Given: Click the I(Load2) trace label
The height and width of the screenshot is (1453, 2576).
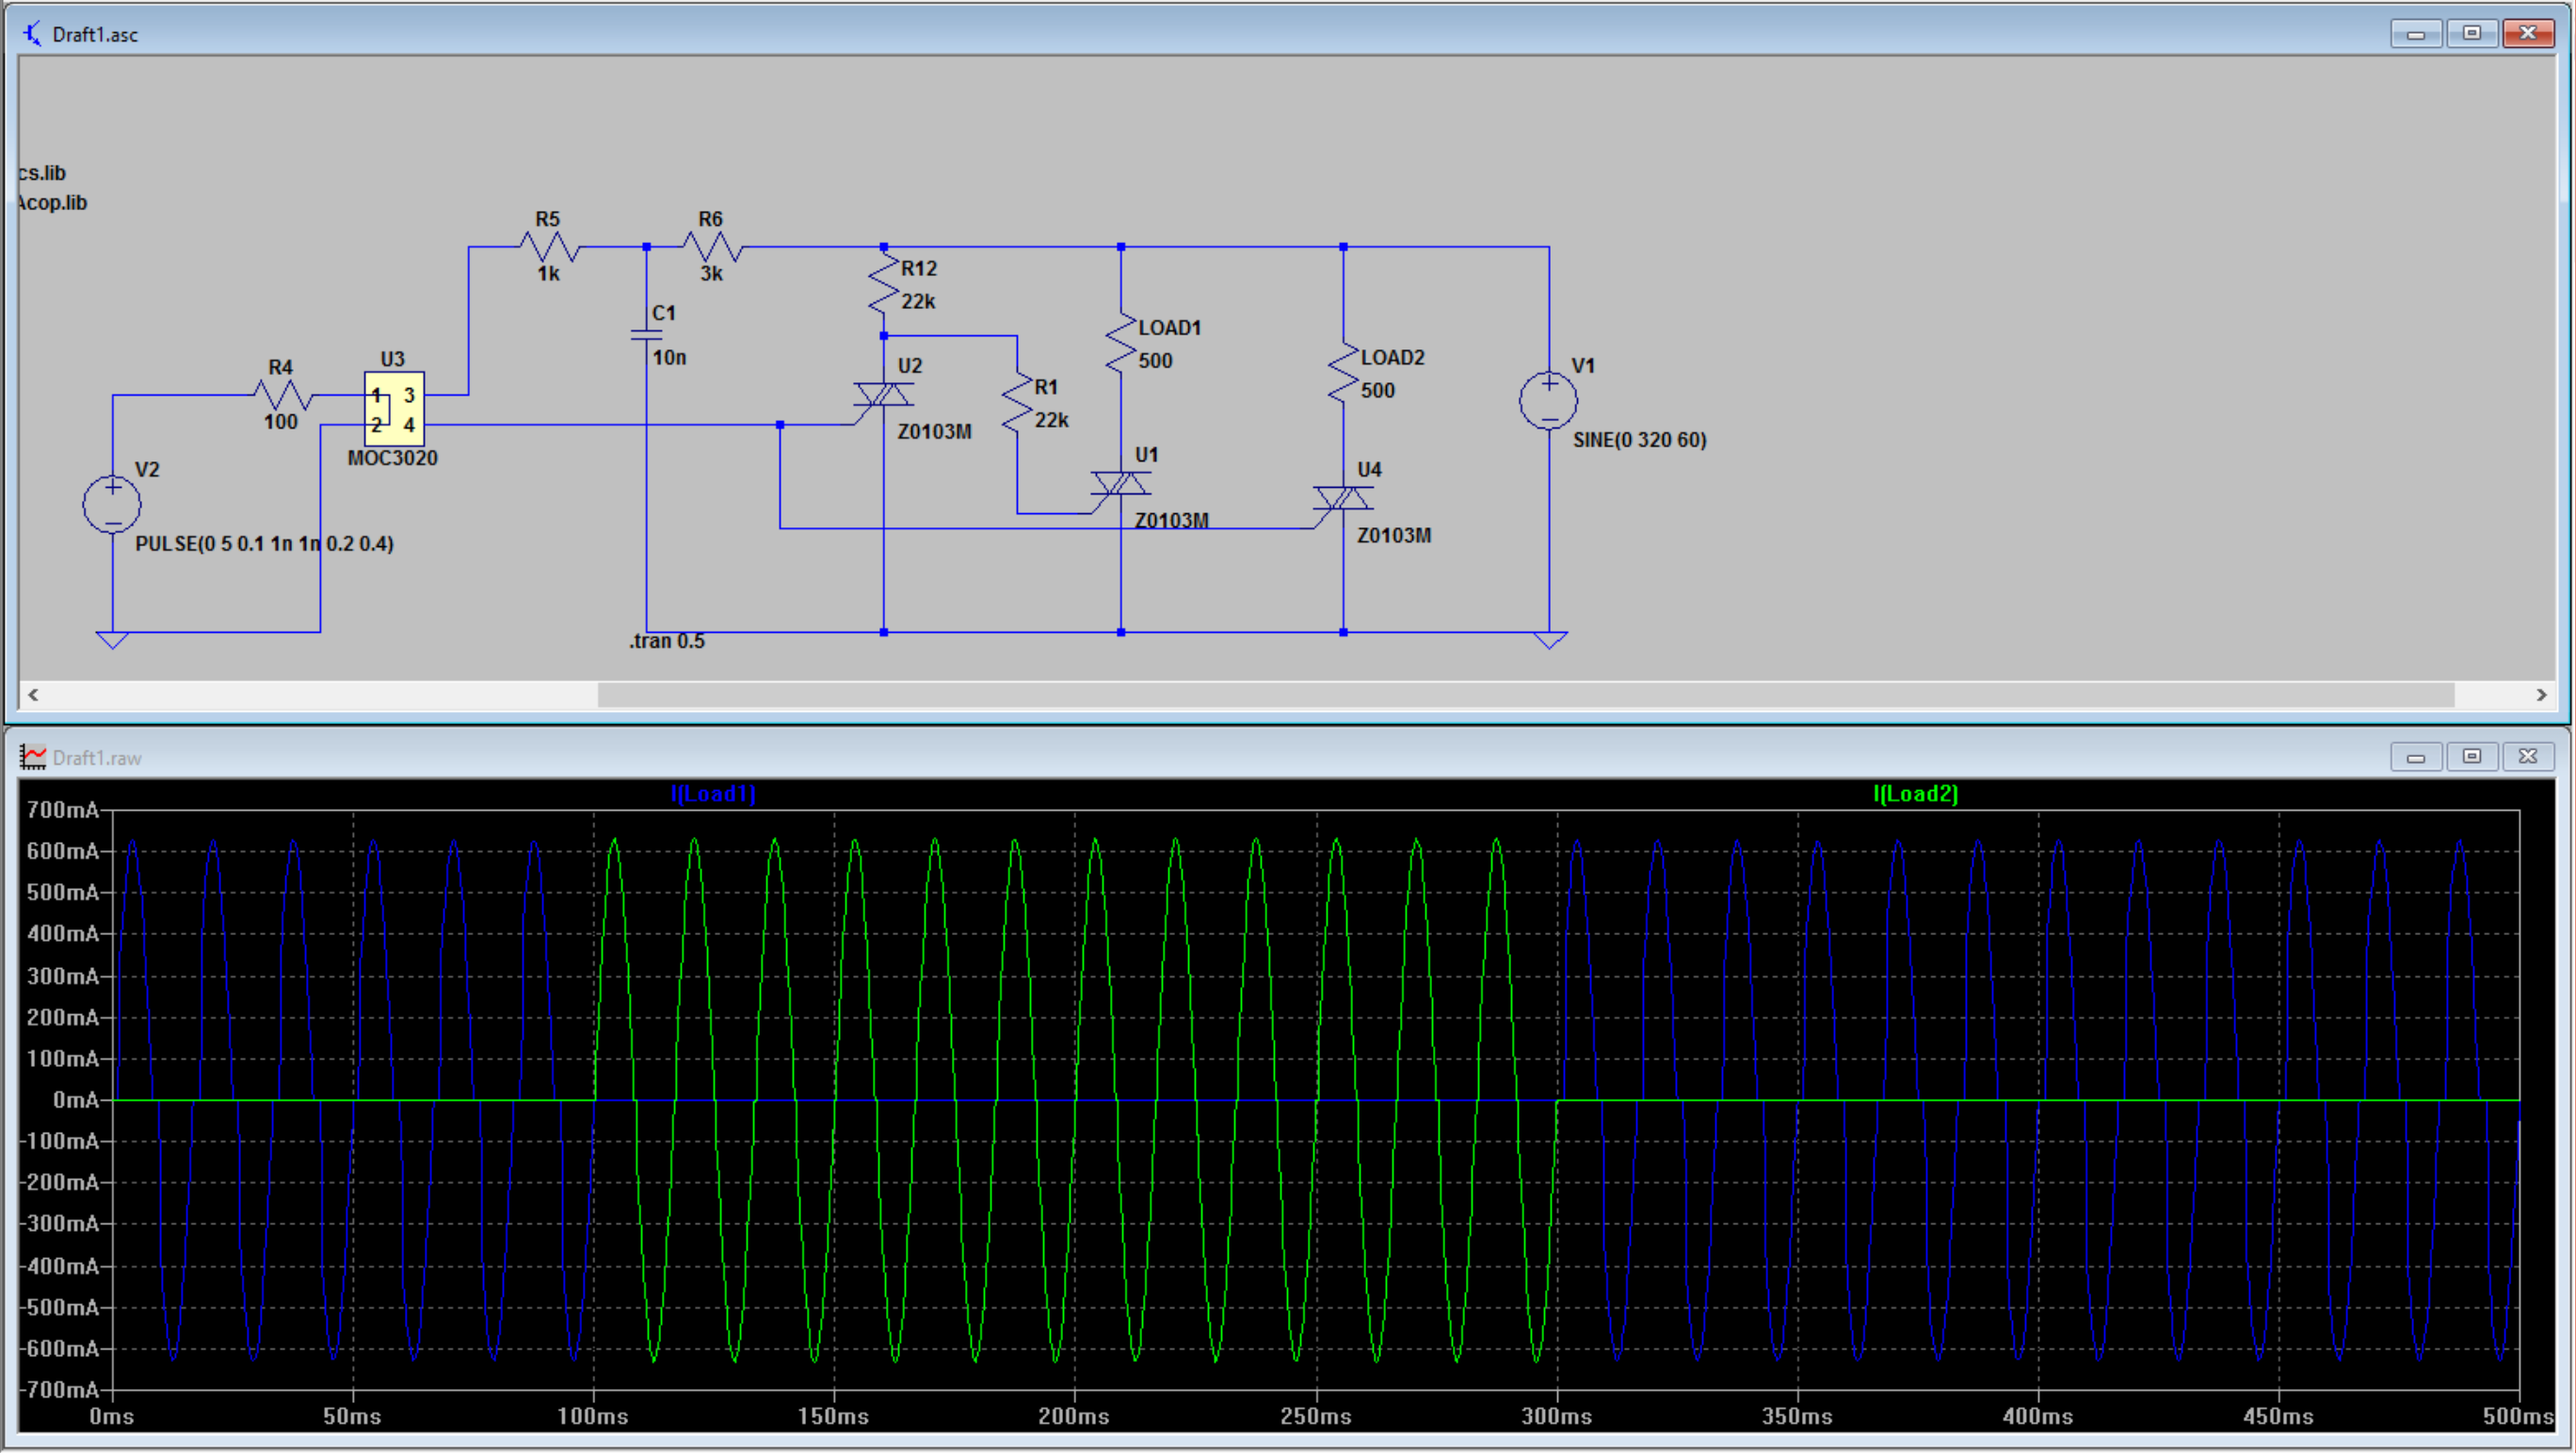Looking at the screenshot, I should [1915, 794].
